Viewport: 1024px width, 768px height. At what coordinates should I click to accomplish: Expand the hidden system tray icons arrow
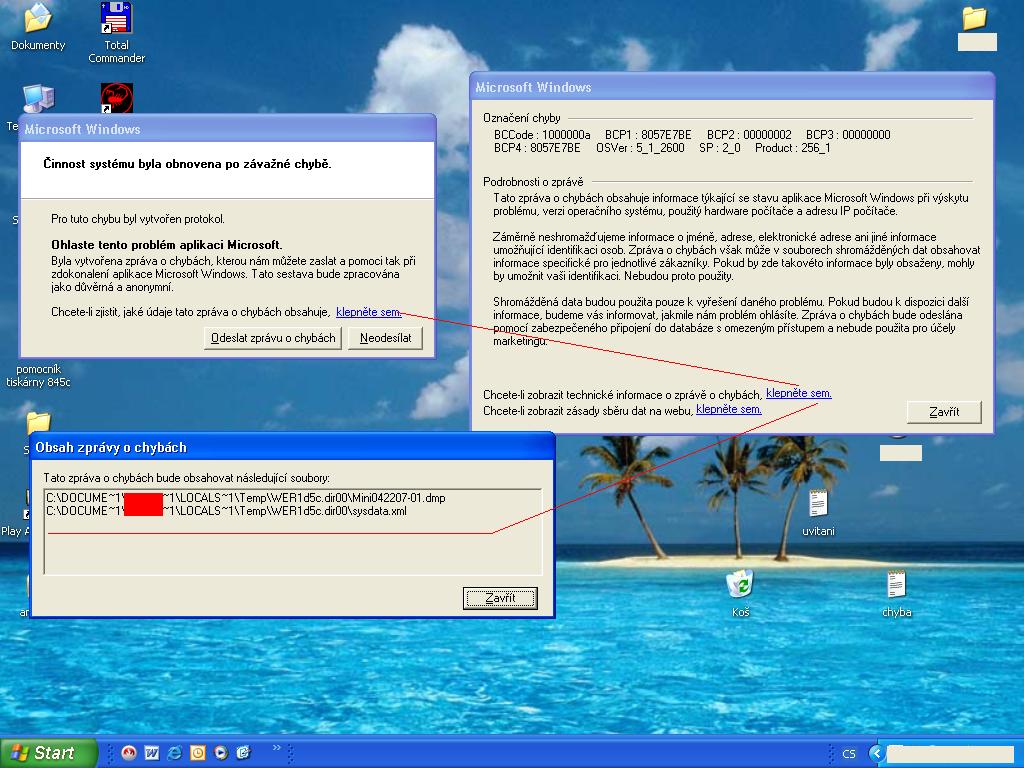[x=877, y=754]
